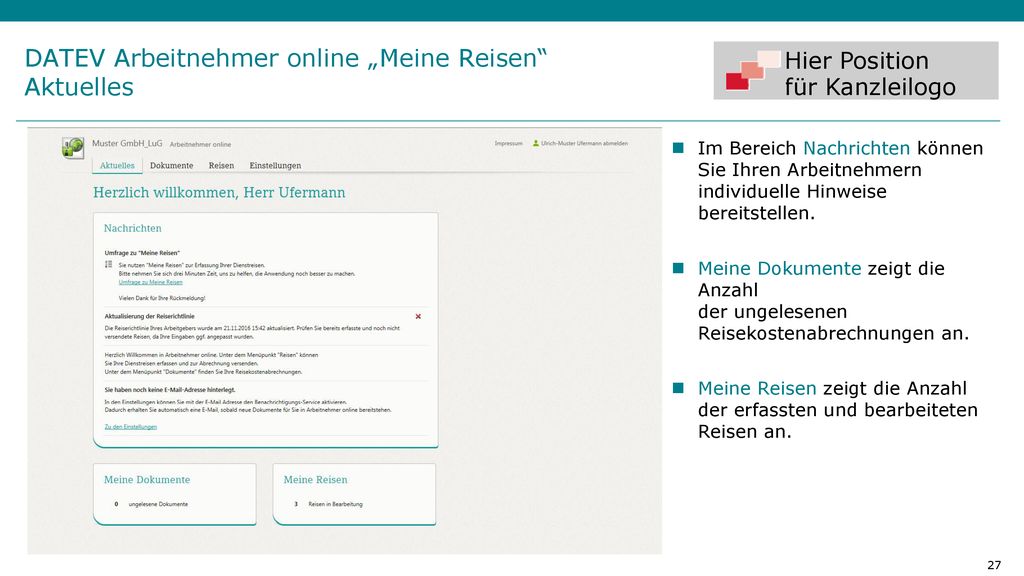Click the Sie haben noch keine E-Mail-Adresse heading
Screen dimensions: 1024x576
[x=170, y=390]
